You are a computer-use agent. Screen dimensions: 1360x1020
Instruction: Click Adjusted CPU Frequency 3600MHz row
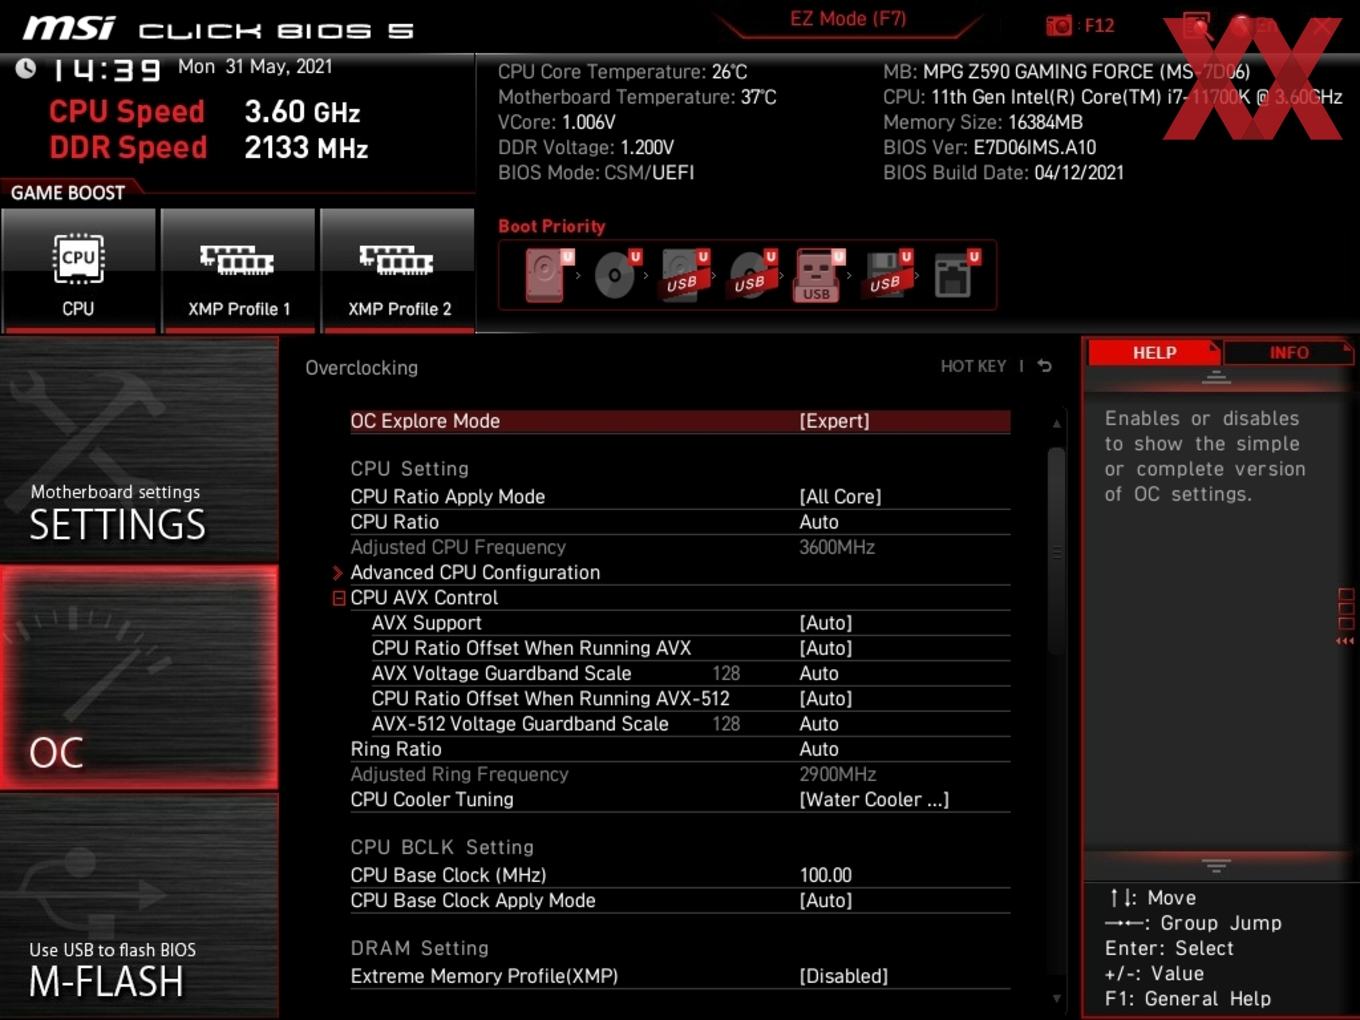[x=680, y=547]
